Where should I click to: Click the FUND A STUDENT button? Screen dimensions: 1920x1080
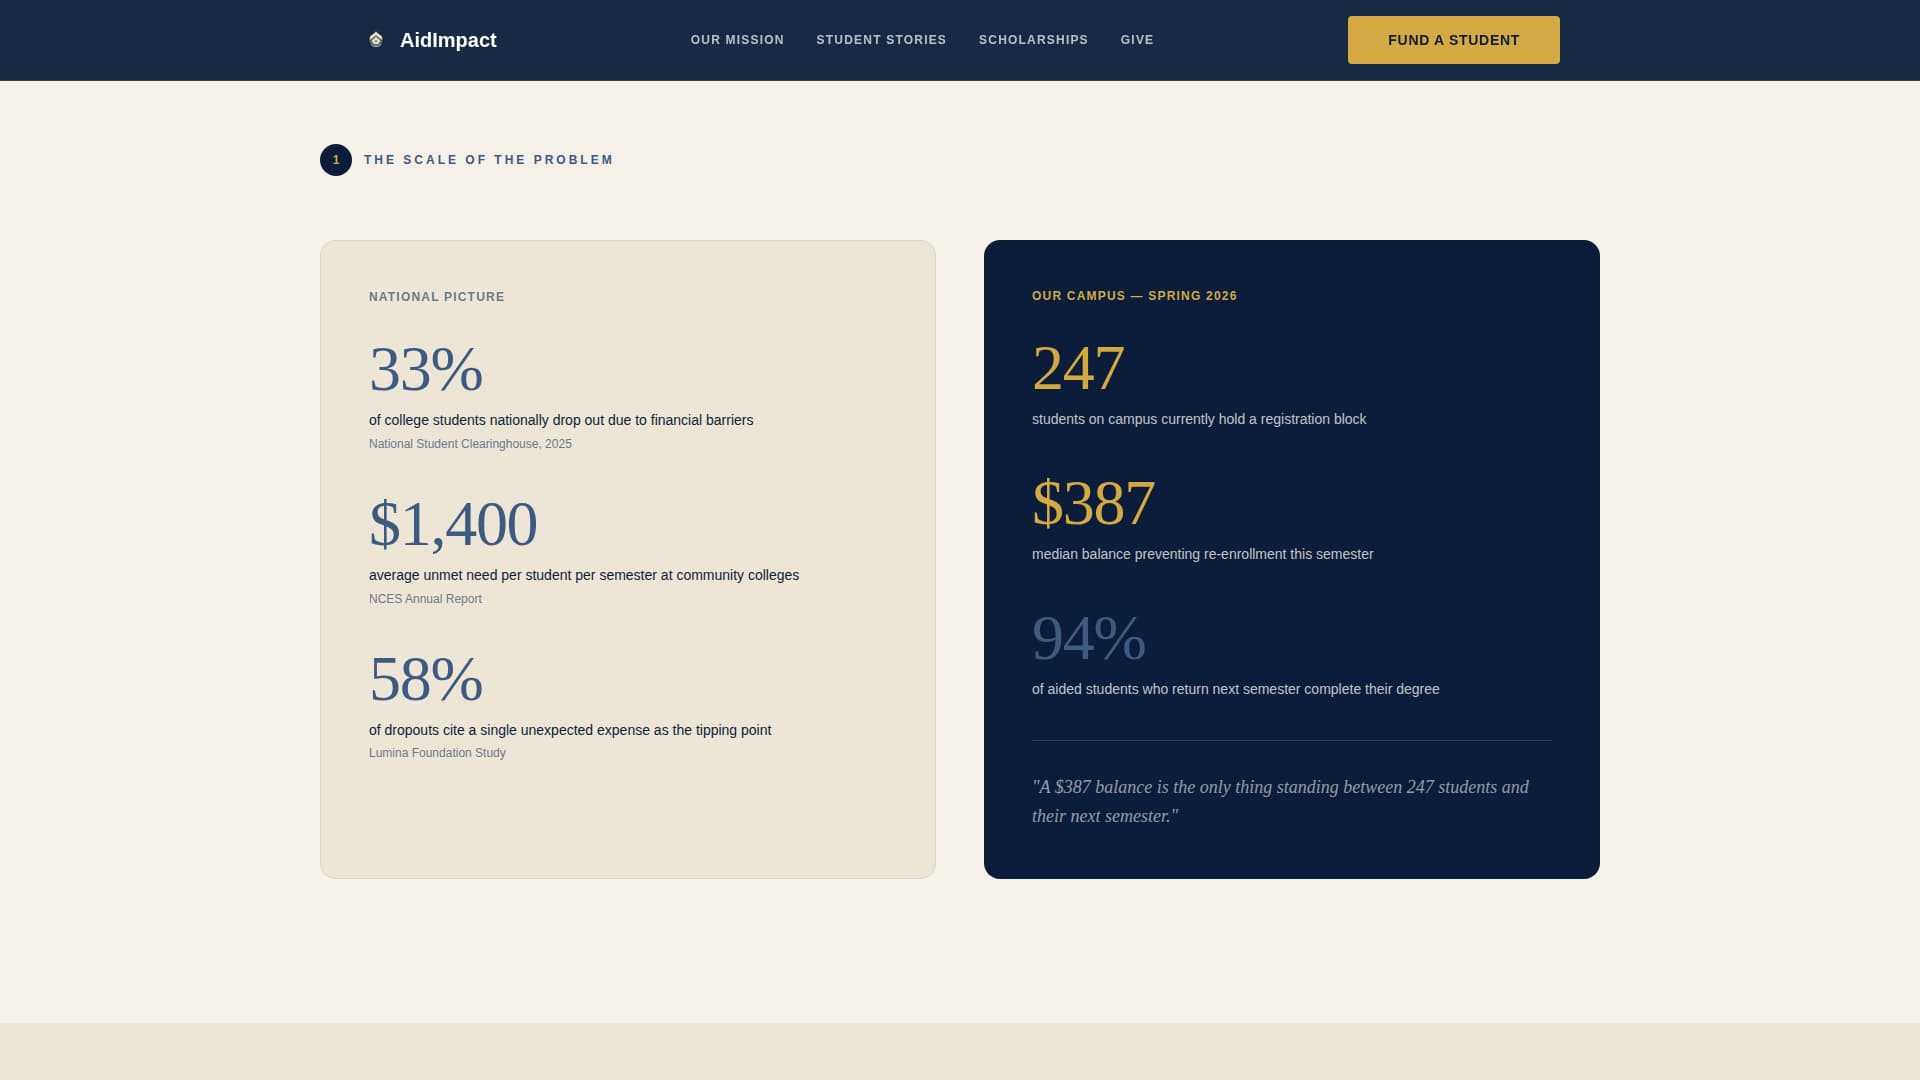pyautogui.click(x=1453, y=40)
